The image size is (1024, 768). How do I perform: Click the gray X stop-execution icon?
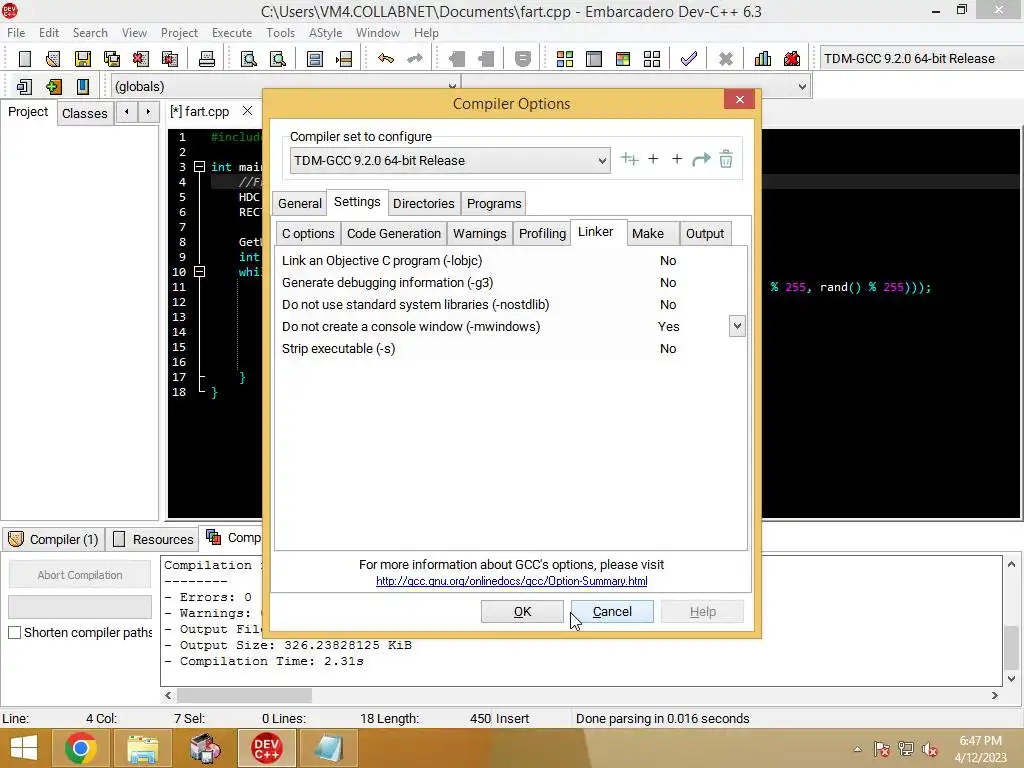pos(726,59)
